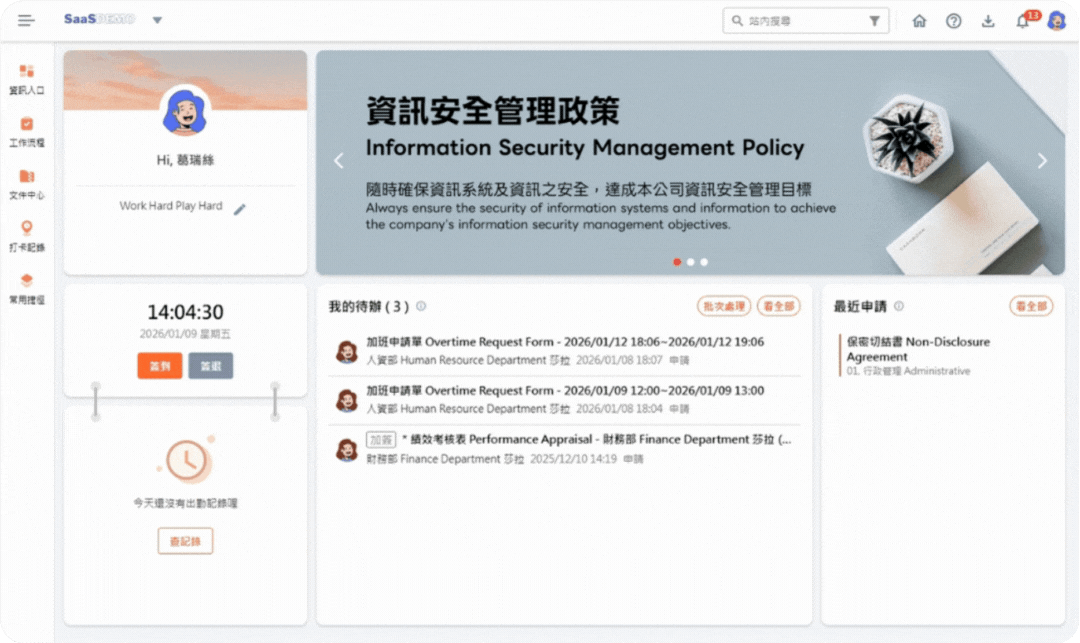The width and height of the screenshot is (1080, 643).
Task: Select the 工作流程 workflow icon in sidebar
Action: click(x=26, y=131)
